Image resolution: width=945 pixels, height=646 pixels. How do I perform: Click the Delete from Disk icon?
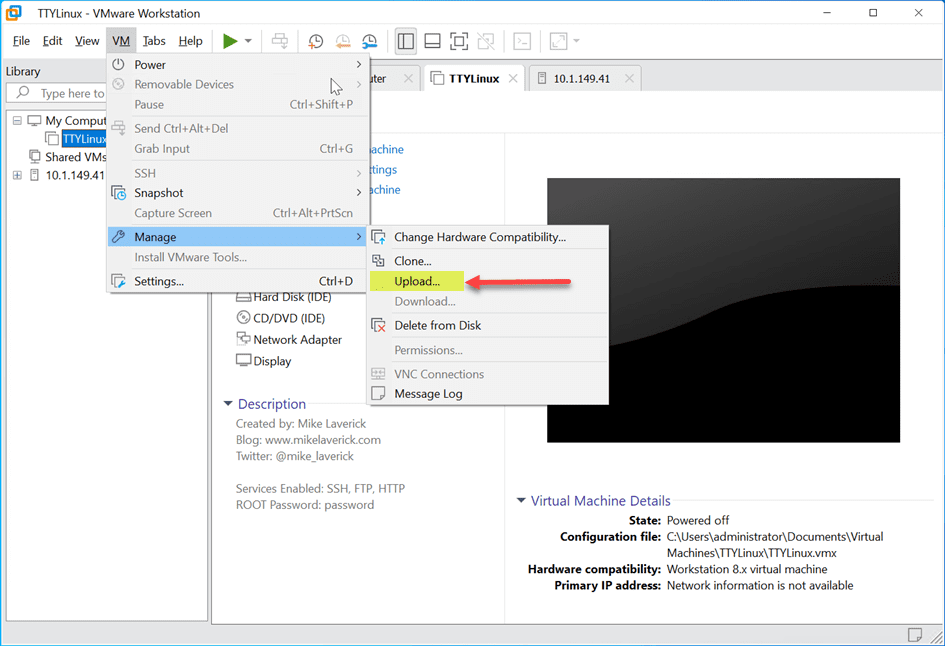coord(378,325)
